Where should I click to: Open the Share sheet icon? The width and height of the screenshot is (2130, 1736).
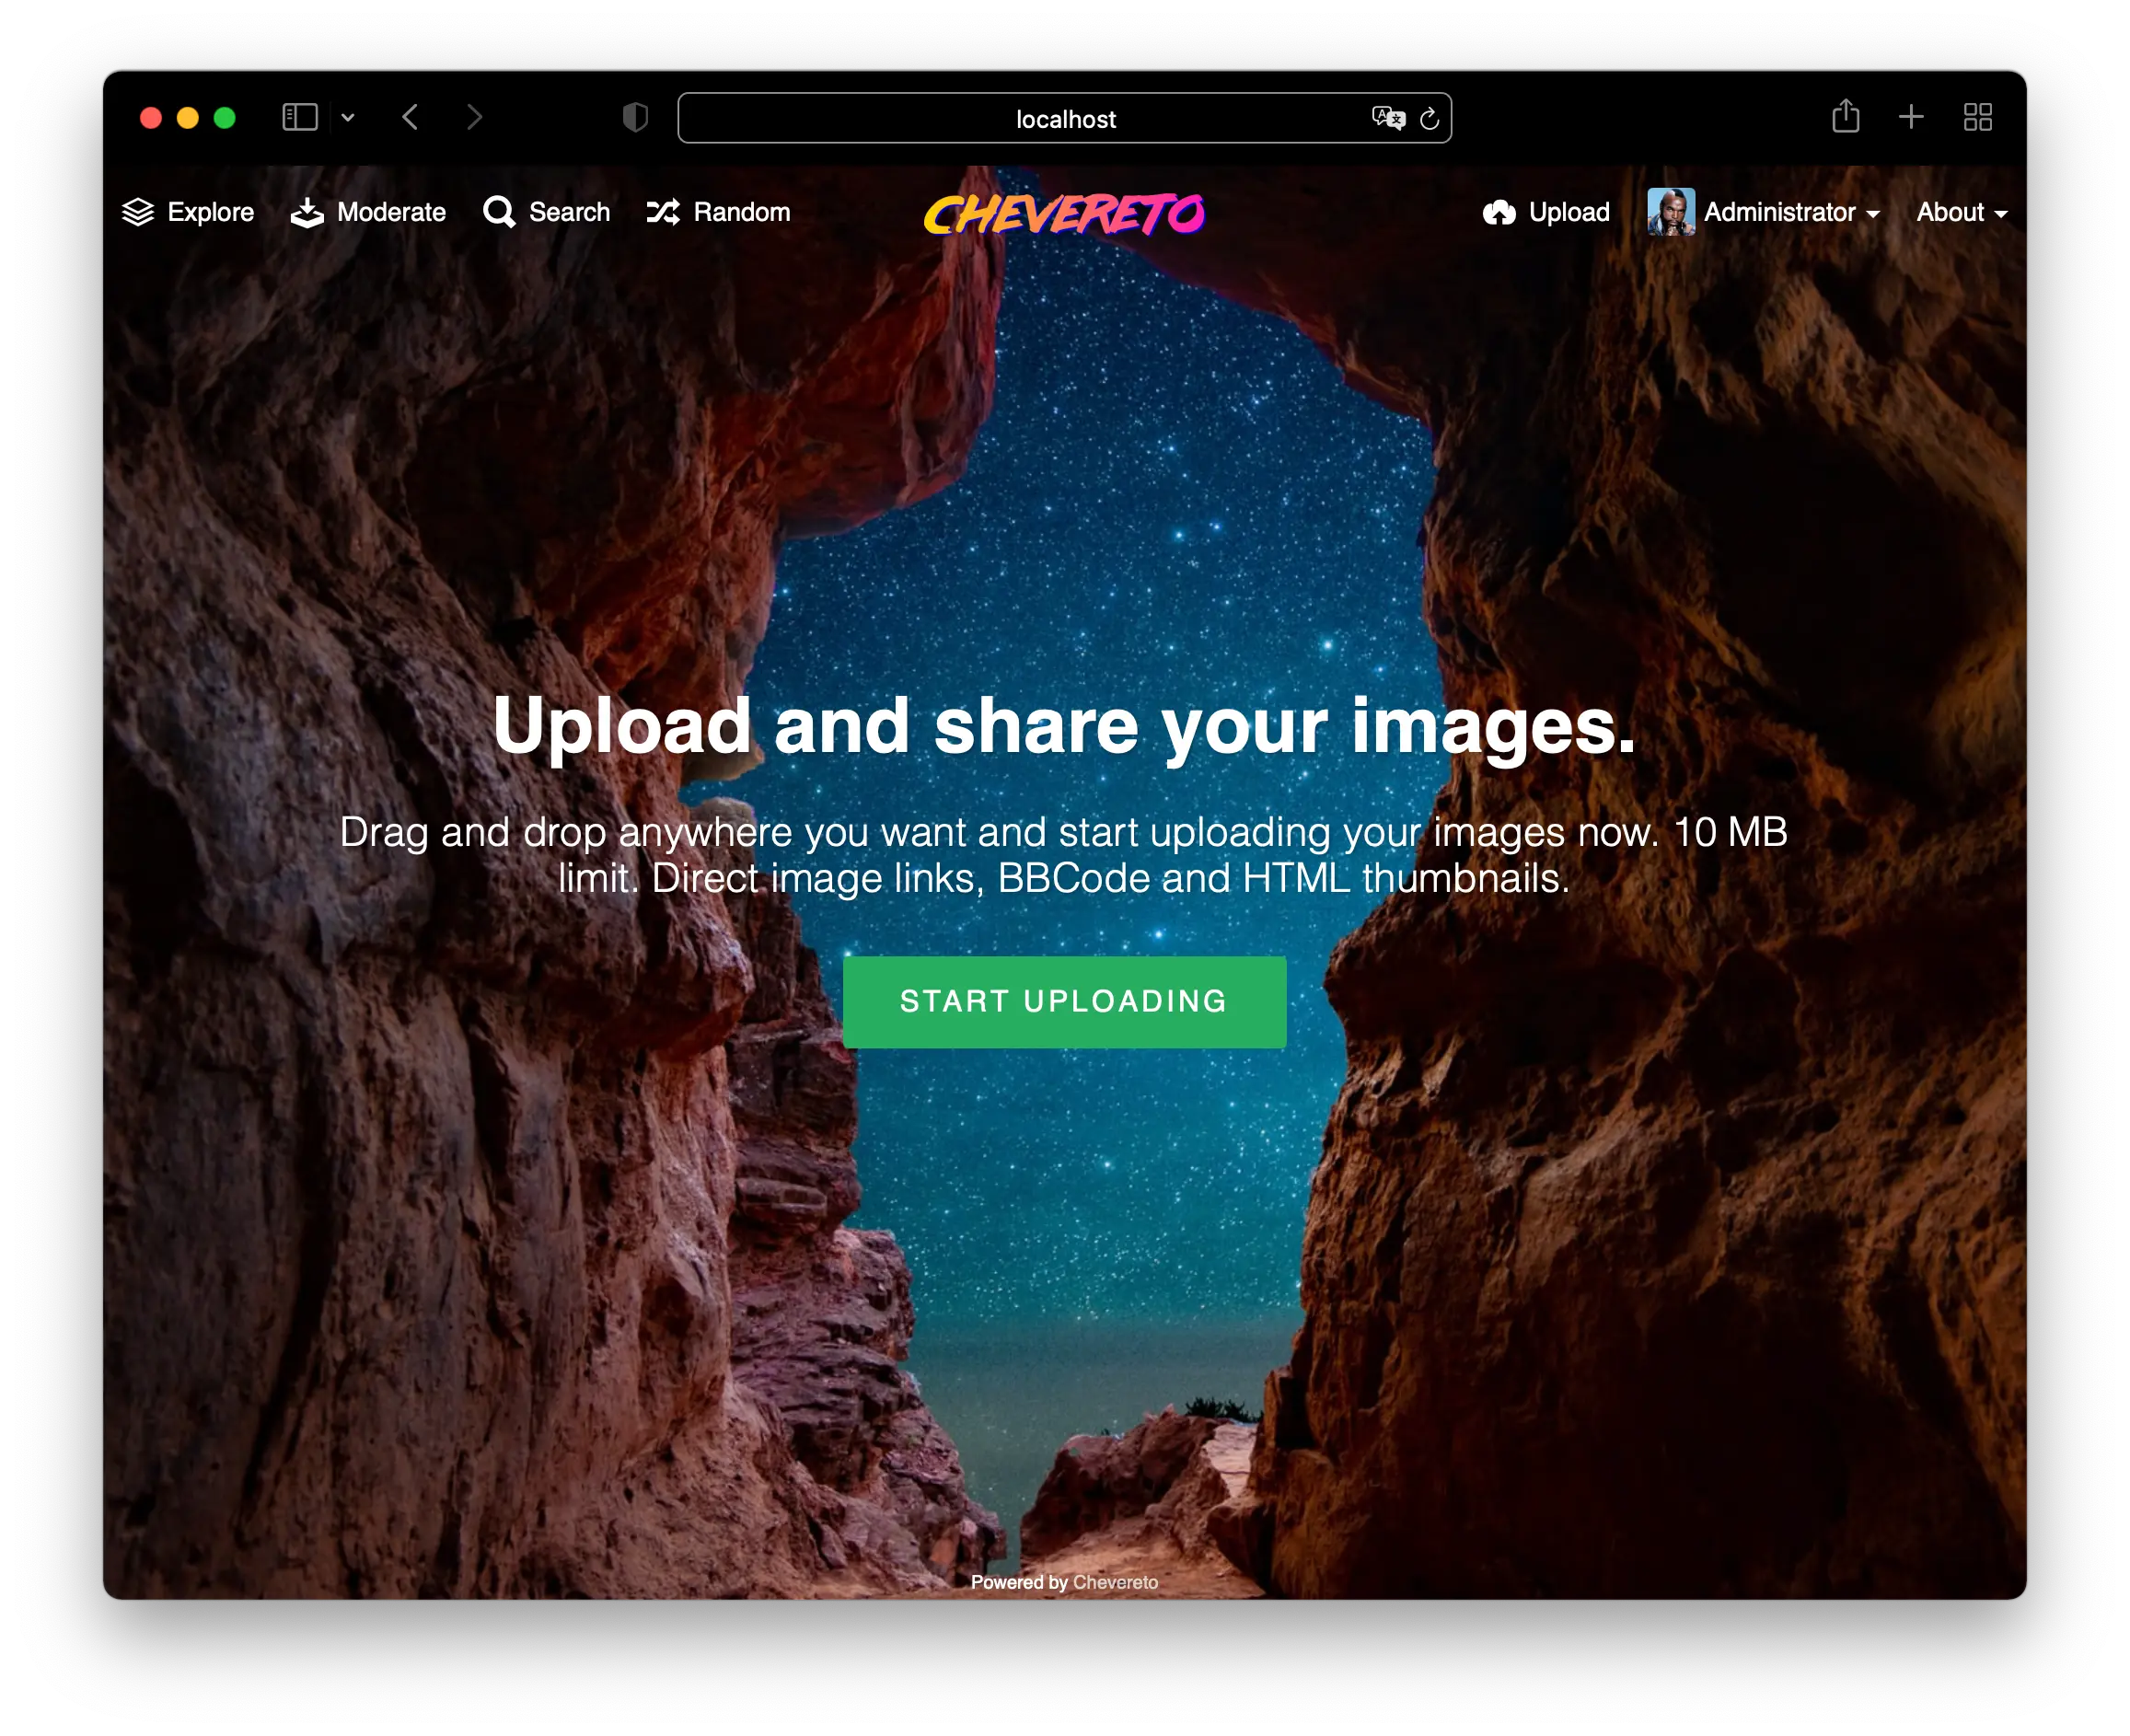tap(1845, 117)
